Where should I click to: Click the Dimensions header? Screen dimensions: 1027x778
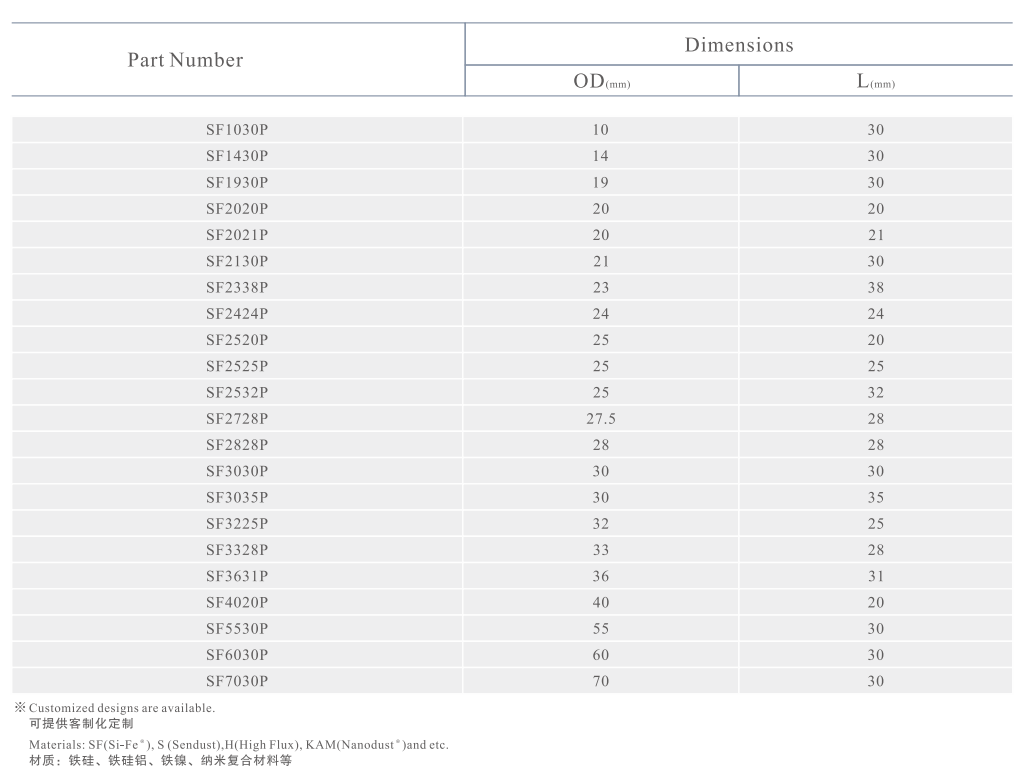(739, 45)
